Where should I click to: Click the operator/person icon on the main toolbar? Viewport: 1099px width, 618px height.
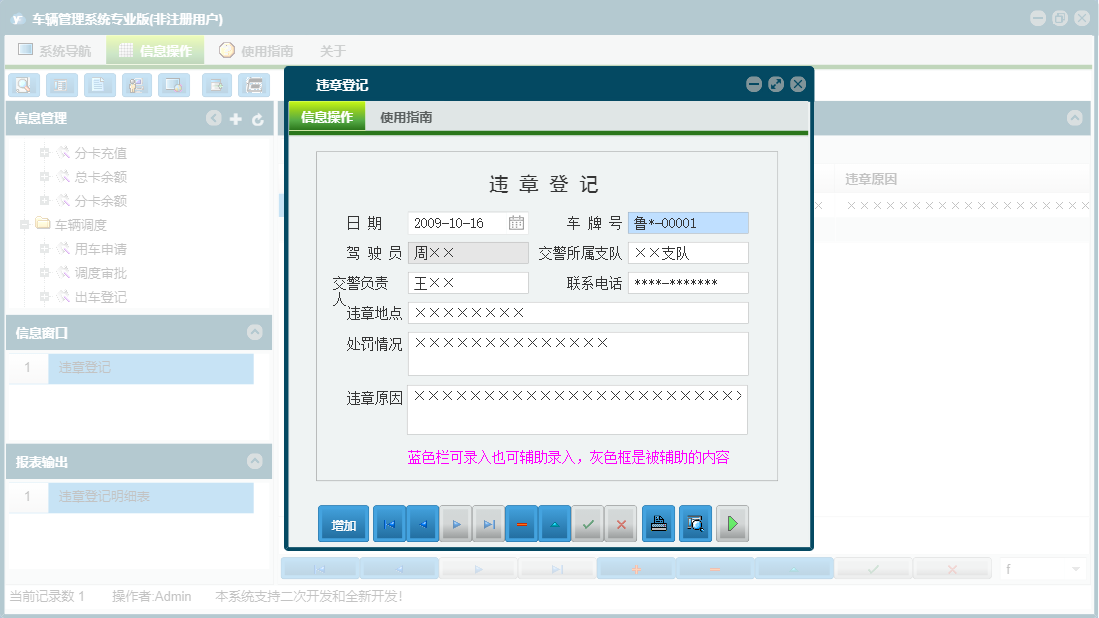[135, 85]
